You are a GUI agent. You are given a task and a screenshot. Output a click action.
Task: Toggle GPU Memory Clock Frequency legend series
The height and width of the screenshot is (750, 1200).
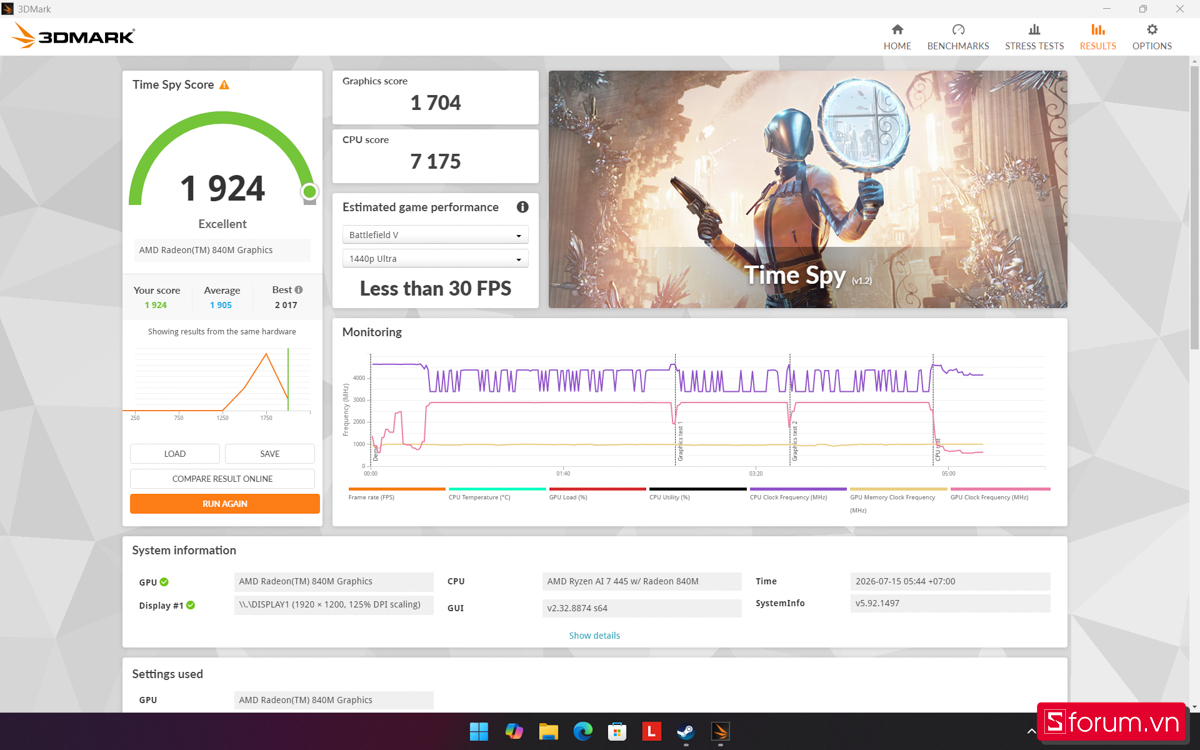(898, 502)
